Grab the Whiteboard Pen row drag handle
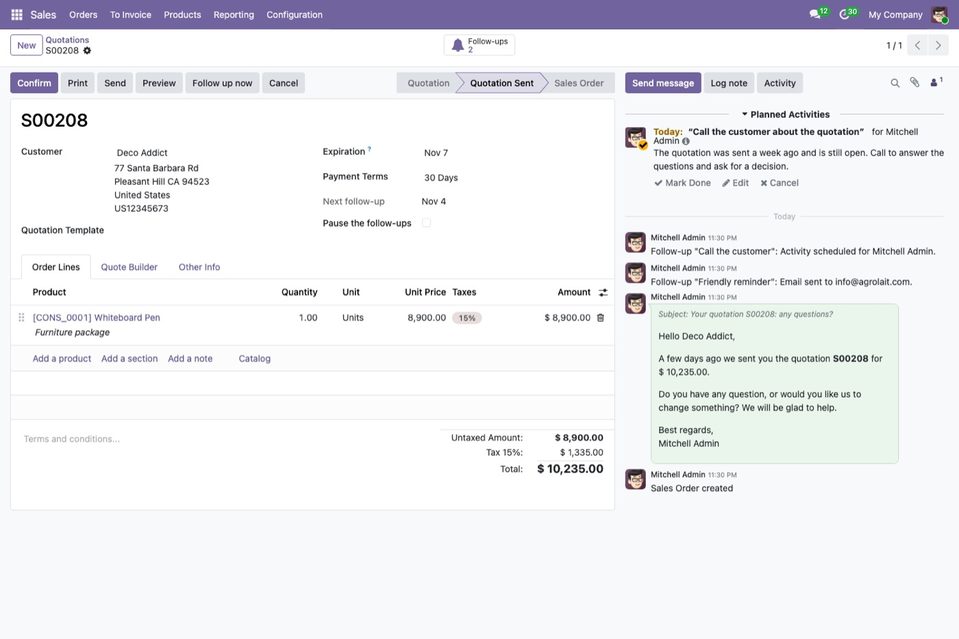 pyautogui.click(x=21, y=317)
